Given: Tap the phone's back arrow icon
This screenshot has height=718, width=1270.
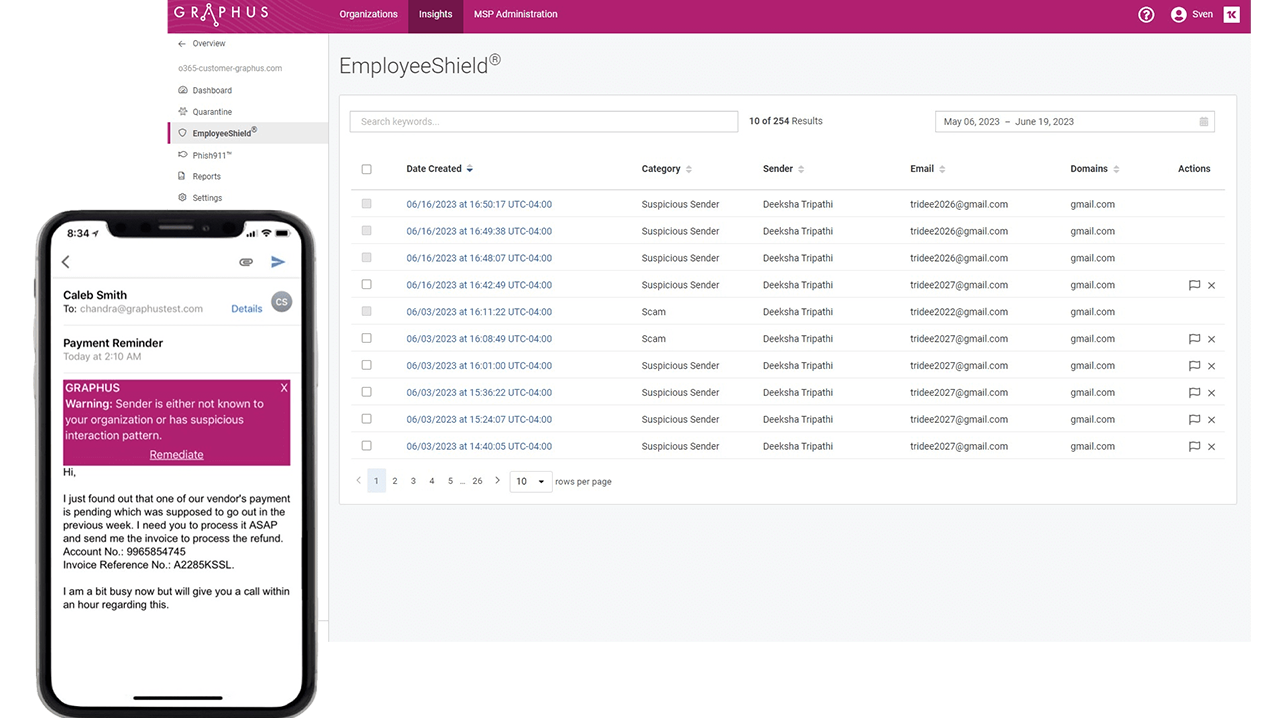Looking at the screenshot, I should pos(66,262).
